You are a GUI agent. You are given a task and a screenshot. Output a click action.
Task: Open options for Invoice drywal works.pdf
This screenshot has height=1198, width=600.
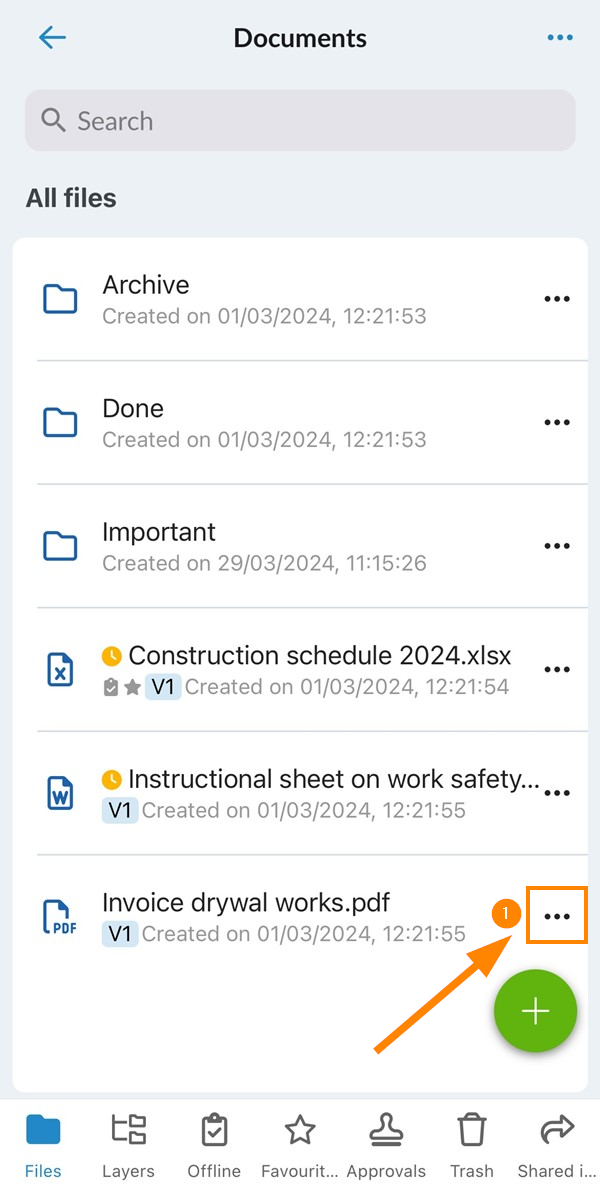tap(556, 916)
